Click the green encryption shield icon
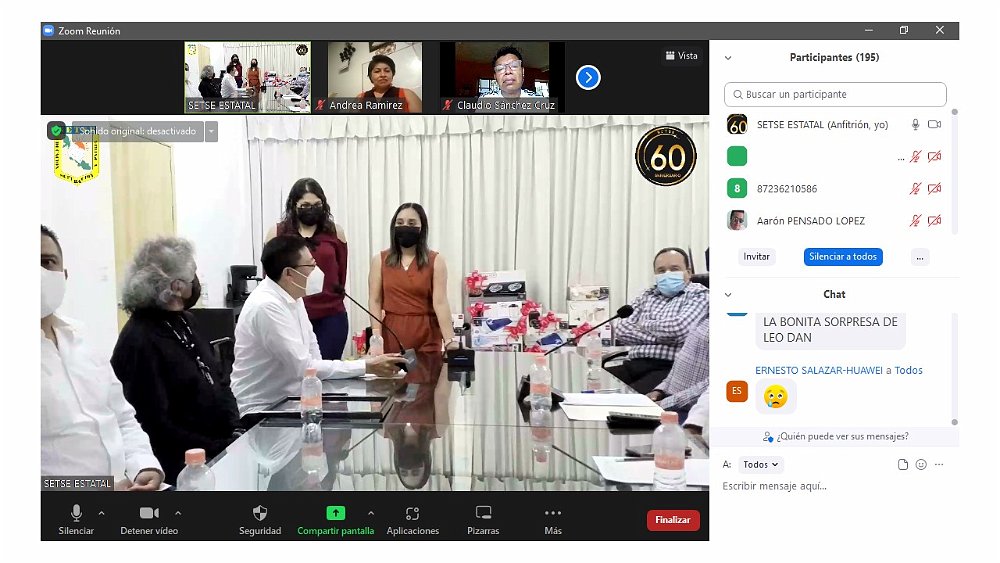The height and width of the screenshot is (563, 1000). click(56, 131)
